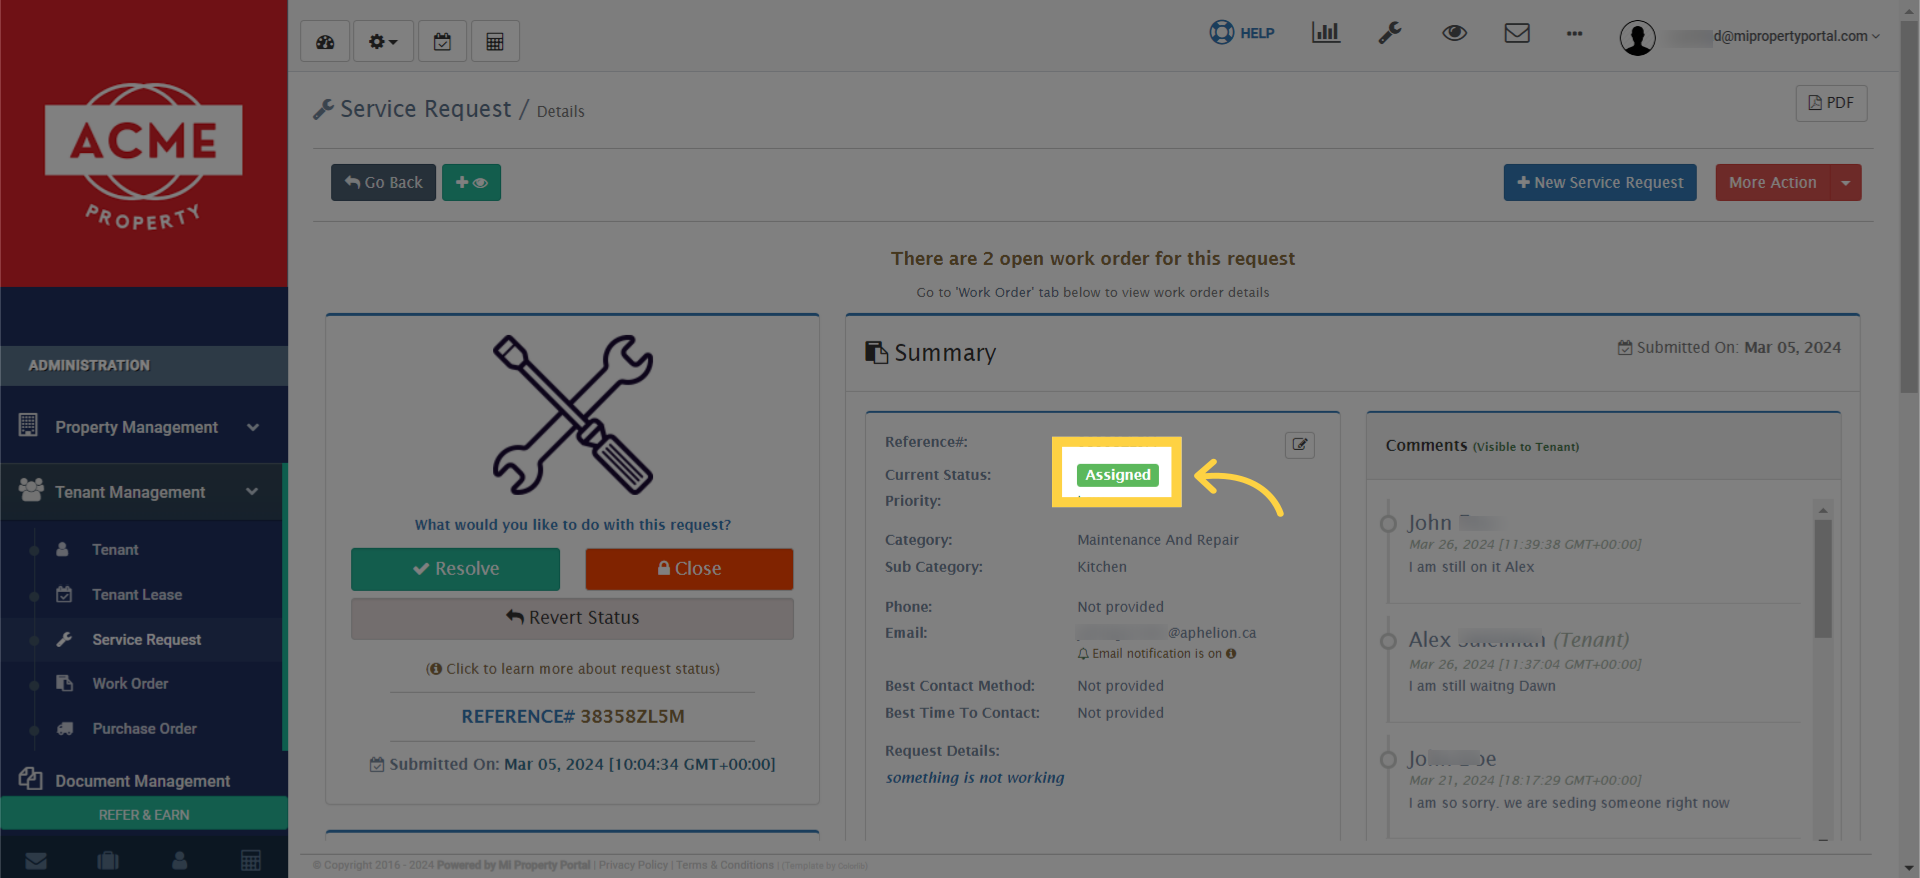Open Purchase Order in the sidebar
This screenshot has height=878, width=1920.
144,729
